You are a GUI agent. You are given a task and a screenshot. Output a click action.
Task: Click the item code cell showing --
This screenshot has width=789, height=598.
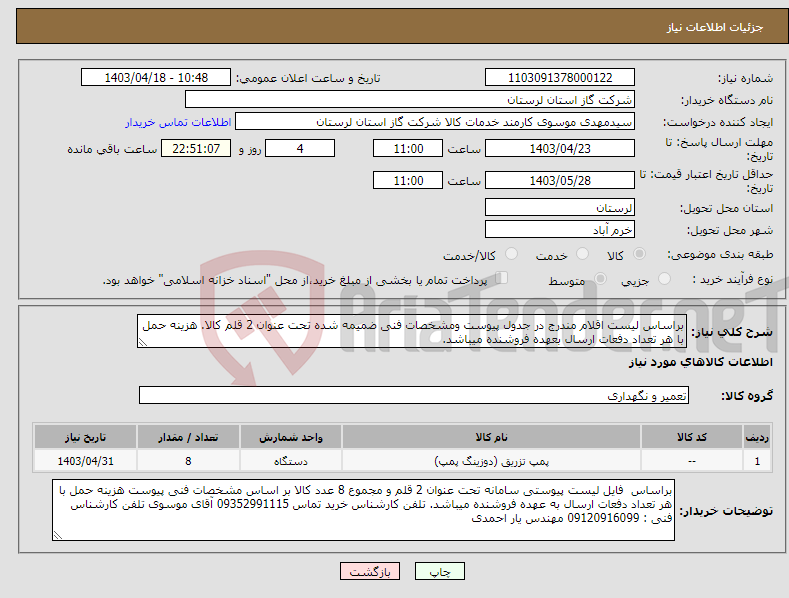[691, 461]
